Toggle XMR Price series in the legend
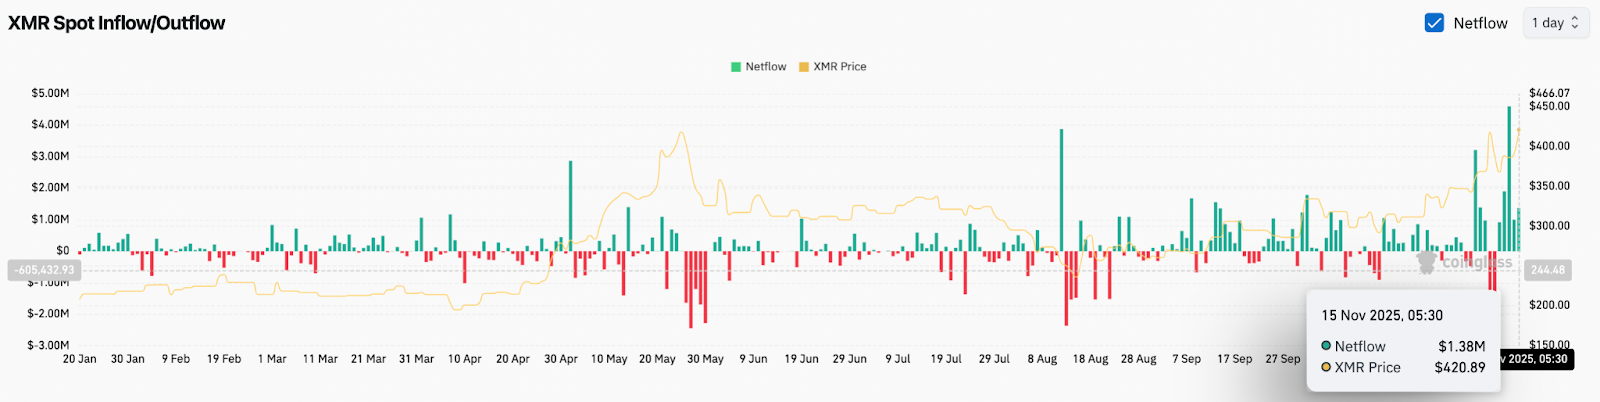The height and width of the screenshot is (402, 1600). coord(839,67)
